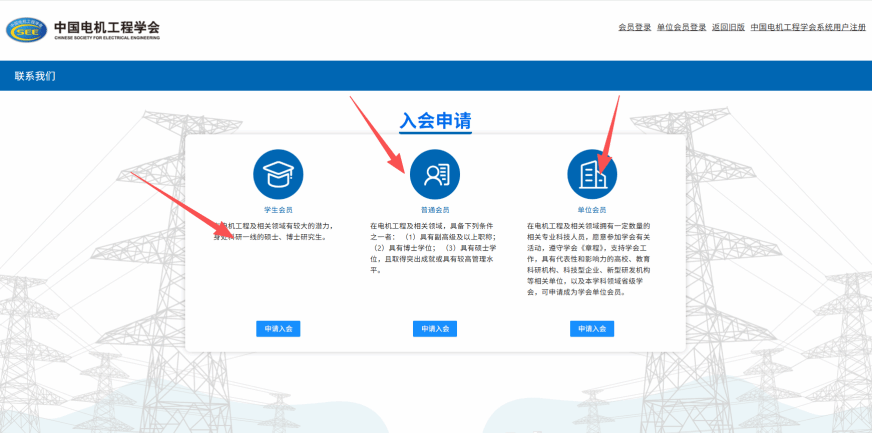
Task: Select the ordinary member person card icon
Action: coord(435,174)
